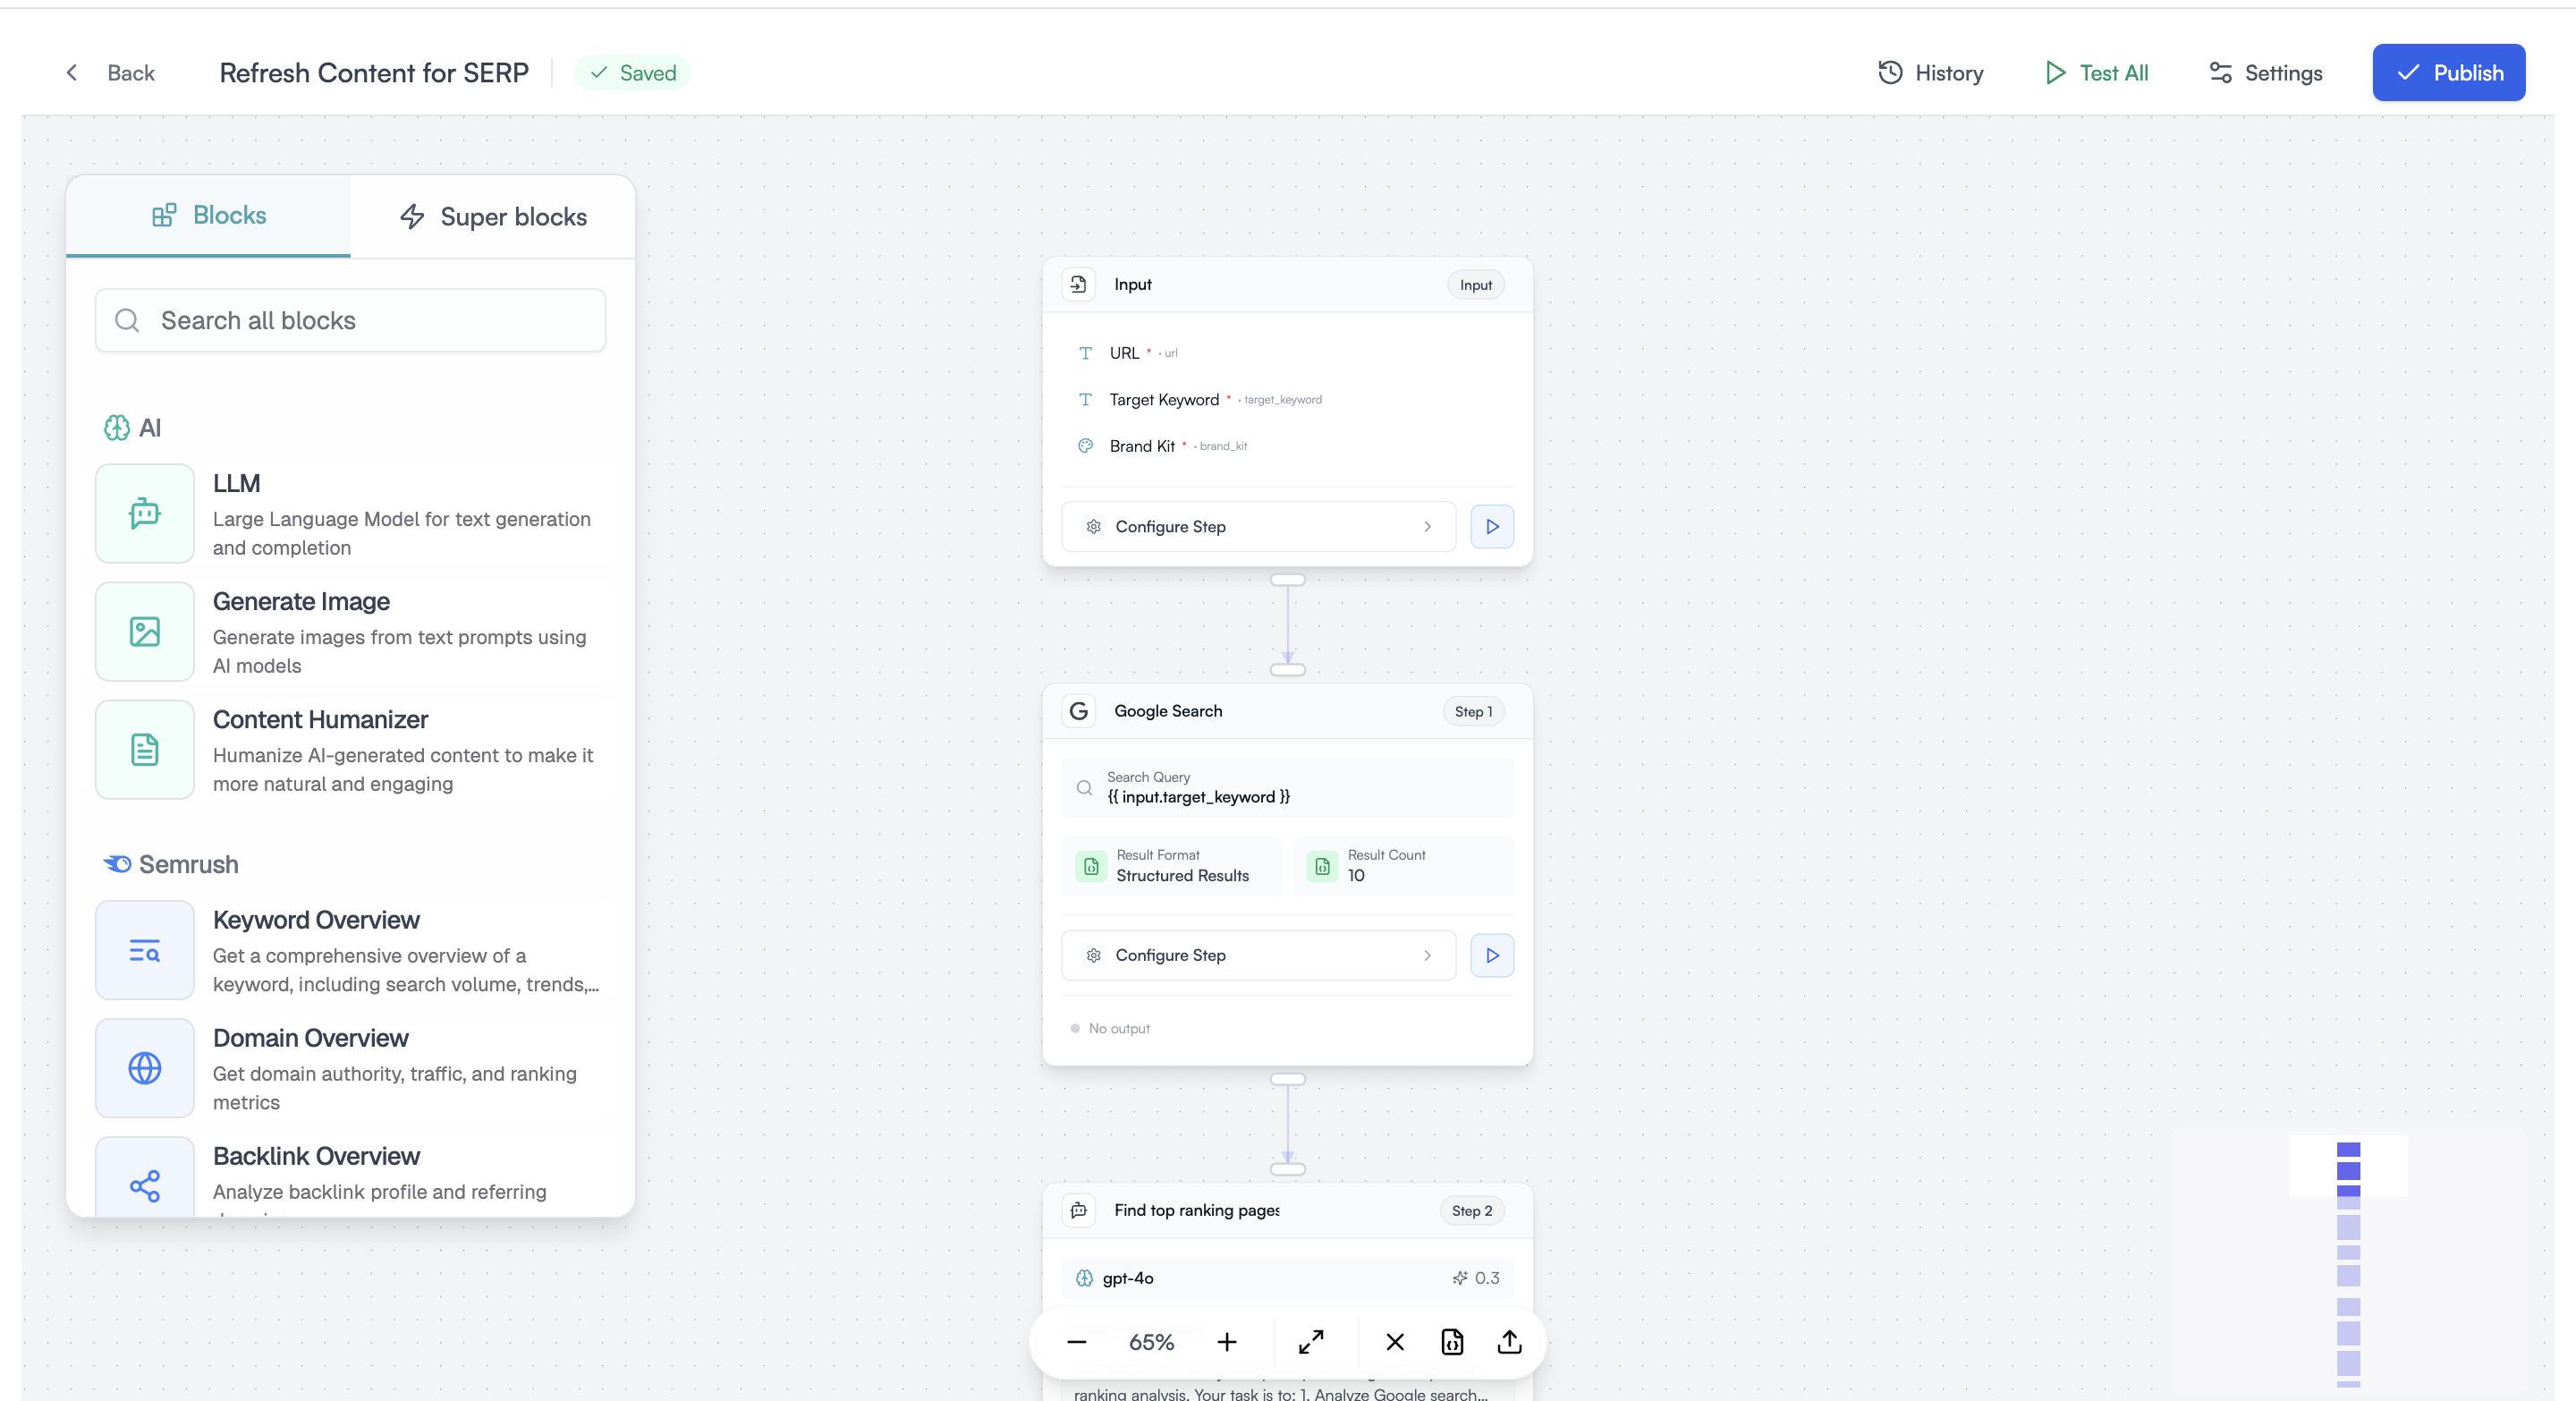The image size is (2576, 1401).
Task: Click the Generate Image block icon
Action: click(144, 631)
